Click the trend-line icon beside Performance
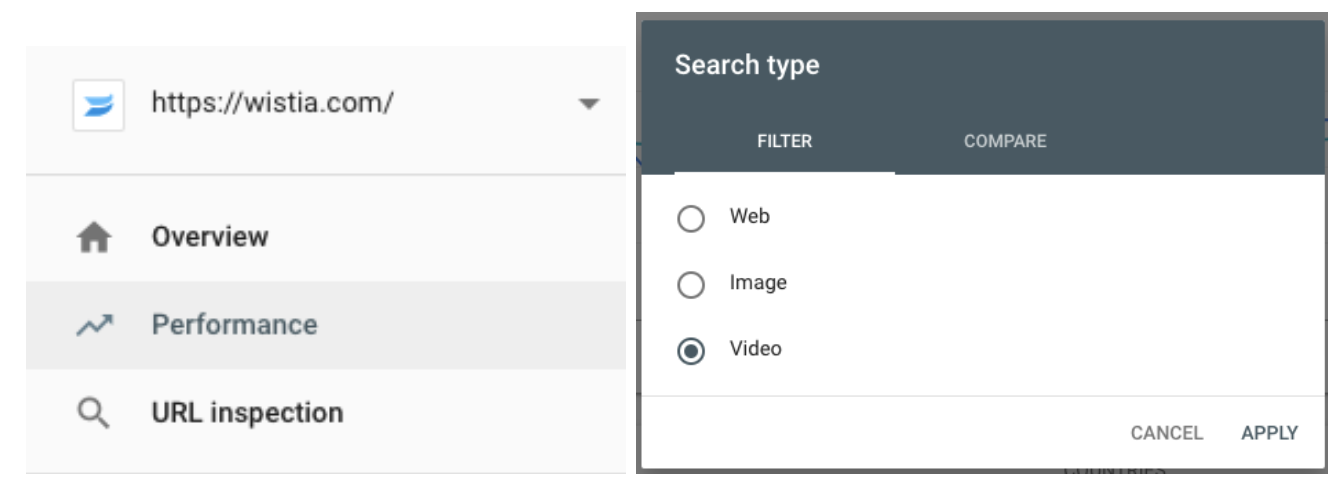Viewport: 1344px width, 498px height. click(94, 326)
